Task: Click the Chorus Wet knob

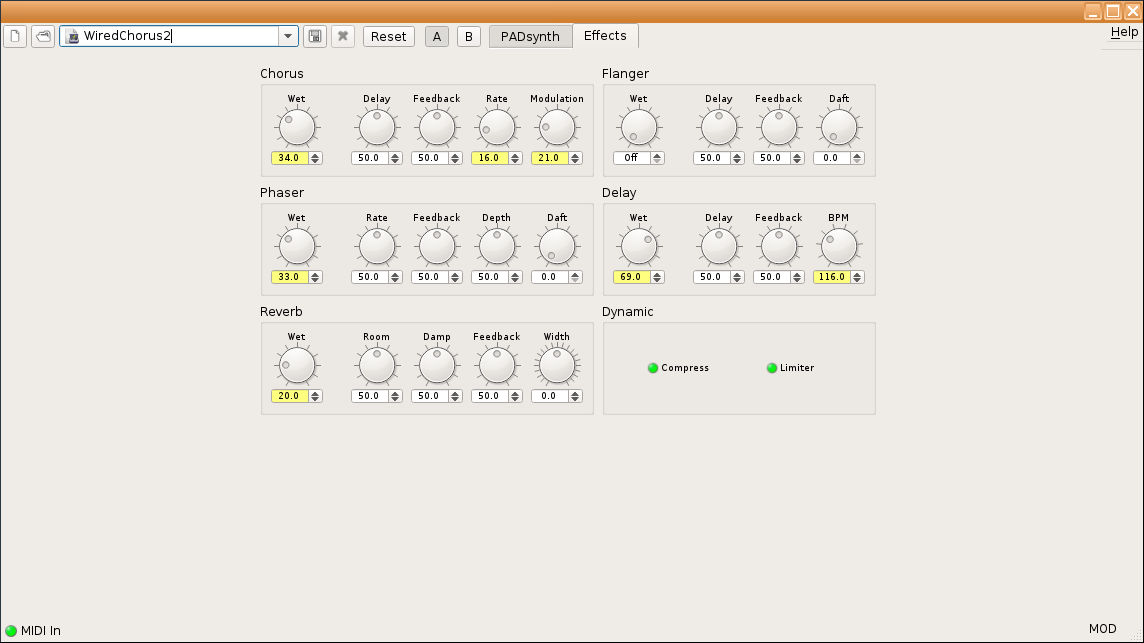Action: click(x=297, y=128)
